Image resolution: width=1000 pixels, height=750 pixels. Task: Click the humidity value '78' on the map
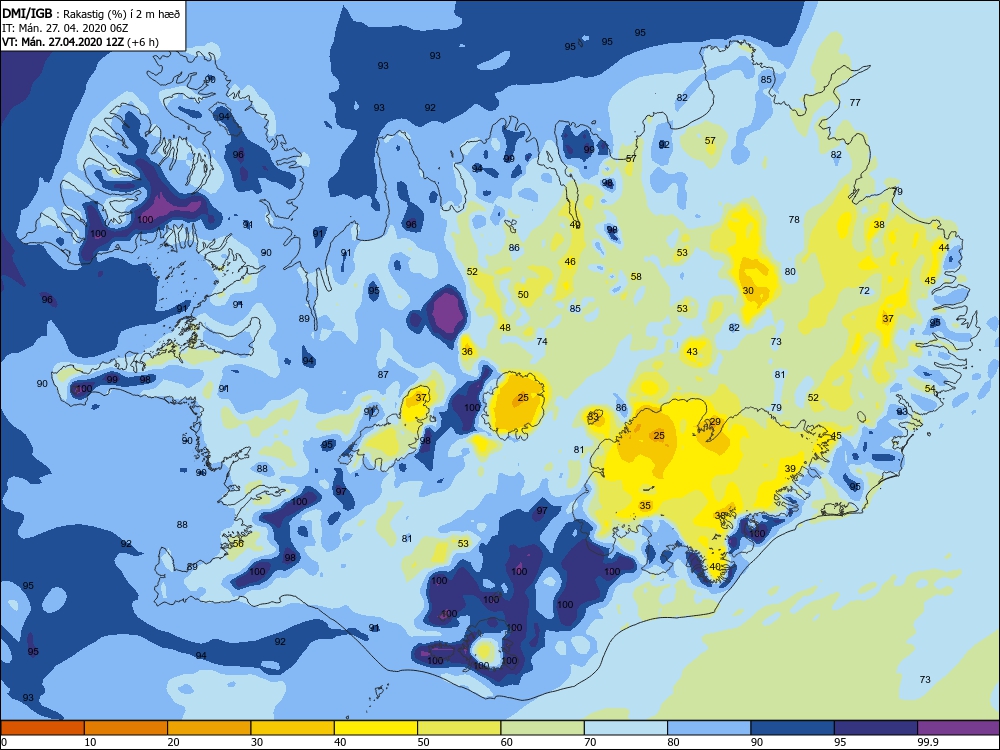pos(793,219)
